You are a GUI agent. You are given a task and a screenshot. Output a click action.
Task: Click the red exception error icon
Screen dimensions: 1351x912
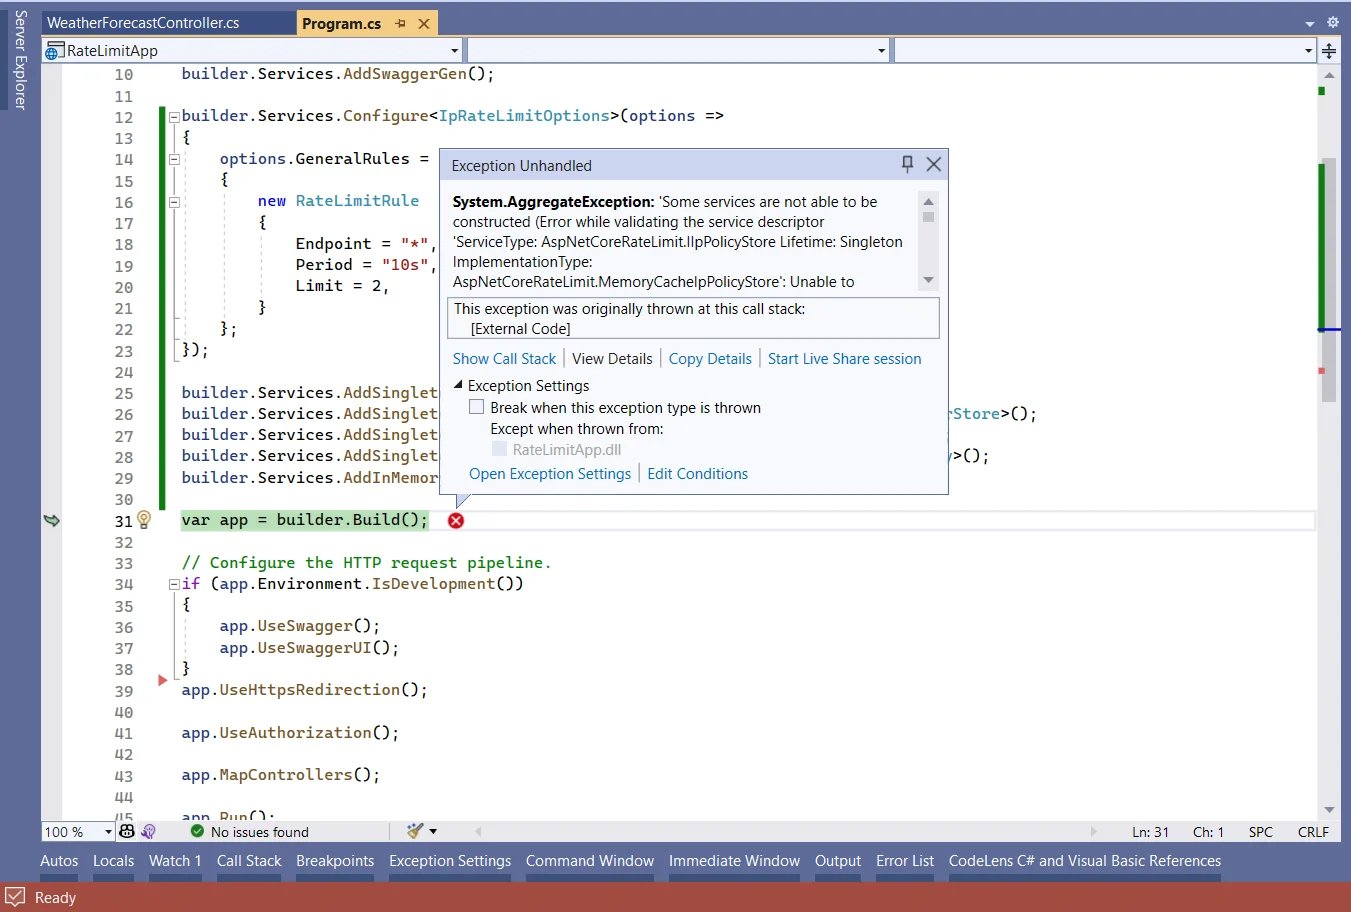click(456, 520)
